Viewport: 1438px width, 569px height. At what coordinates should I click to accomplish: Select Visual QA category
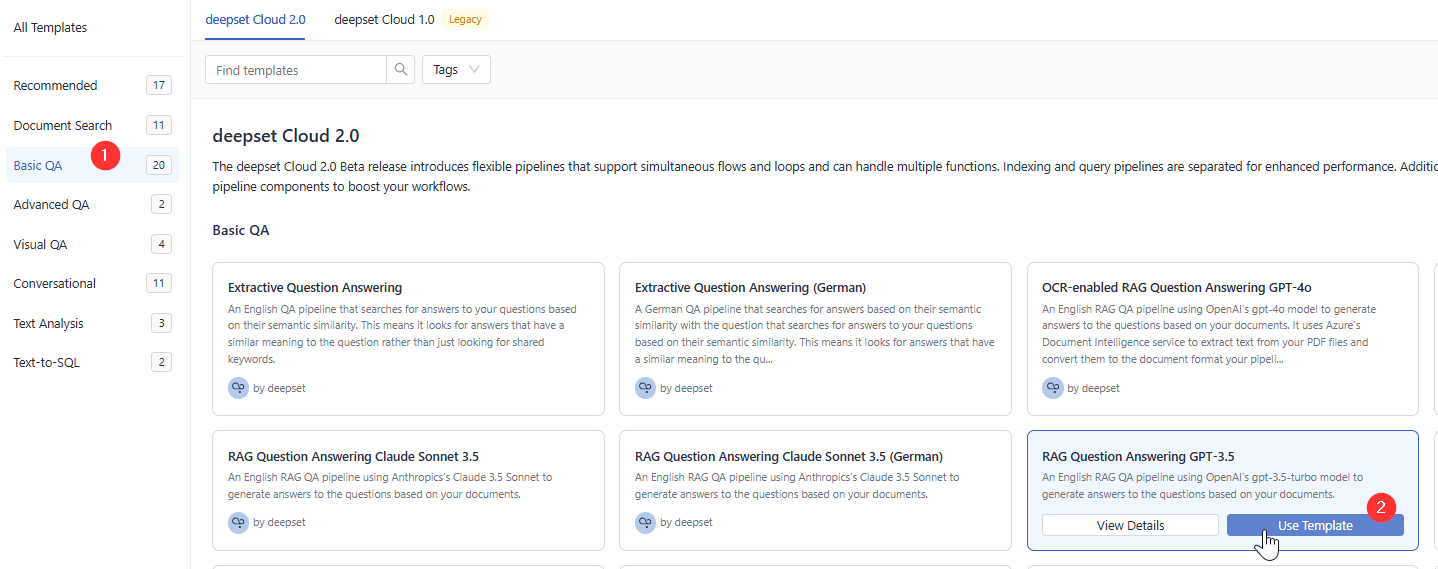coord(40,244)
